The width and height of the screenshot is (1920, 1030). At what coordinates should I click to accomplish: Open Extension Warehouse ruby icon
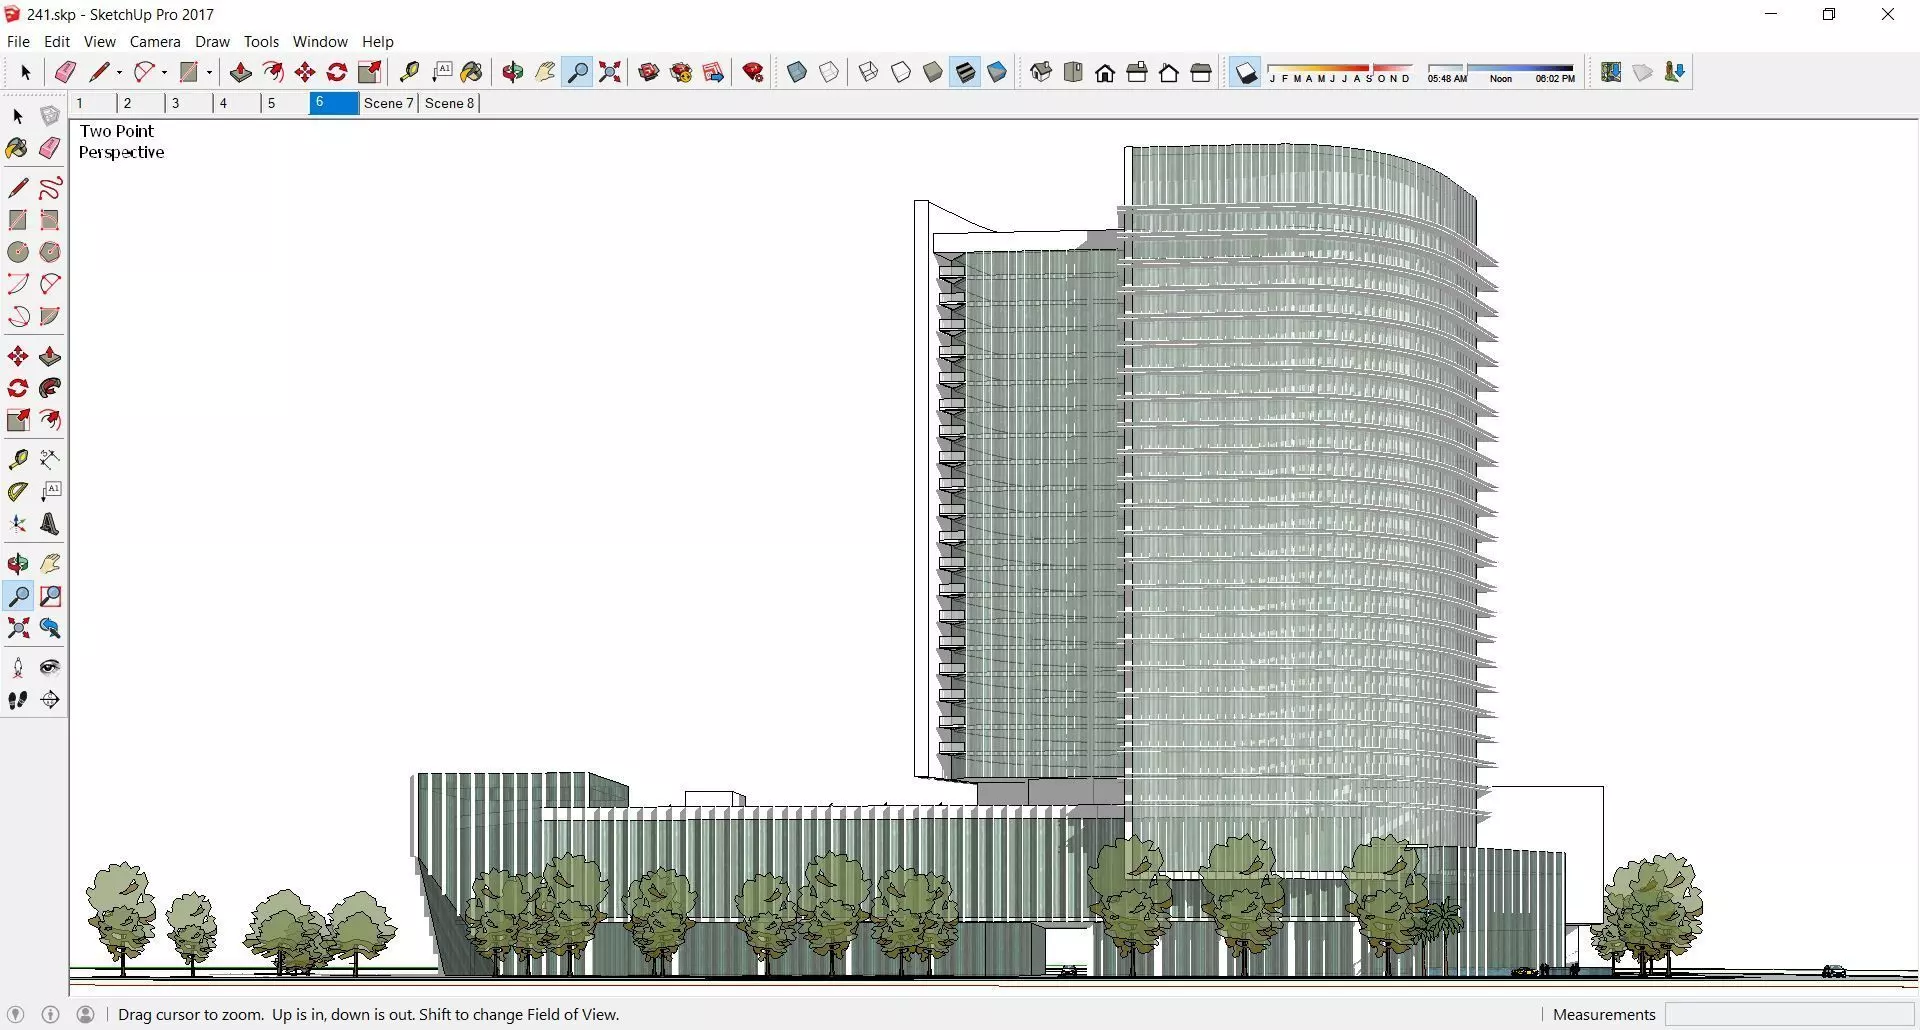[x=754, y=72]
